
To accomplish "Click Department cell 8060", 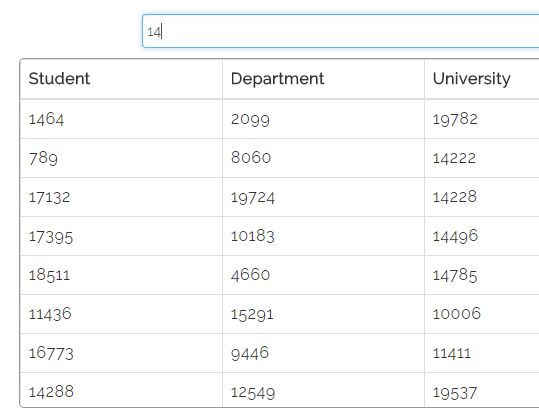I will click(x=323, y=158).
